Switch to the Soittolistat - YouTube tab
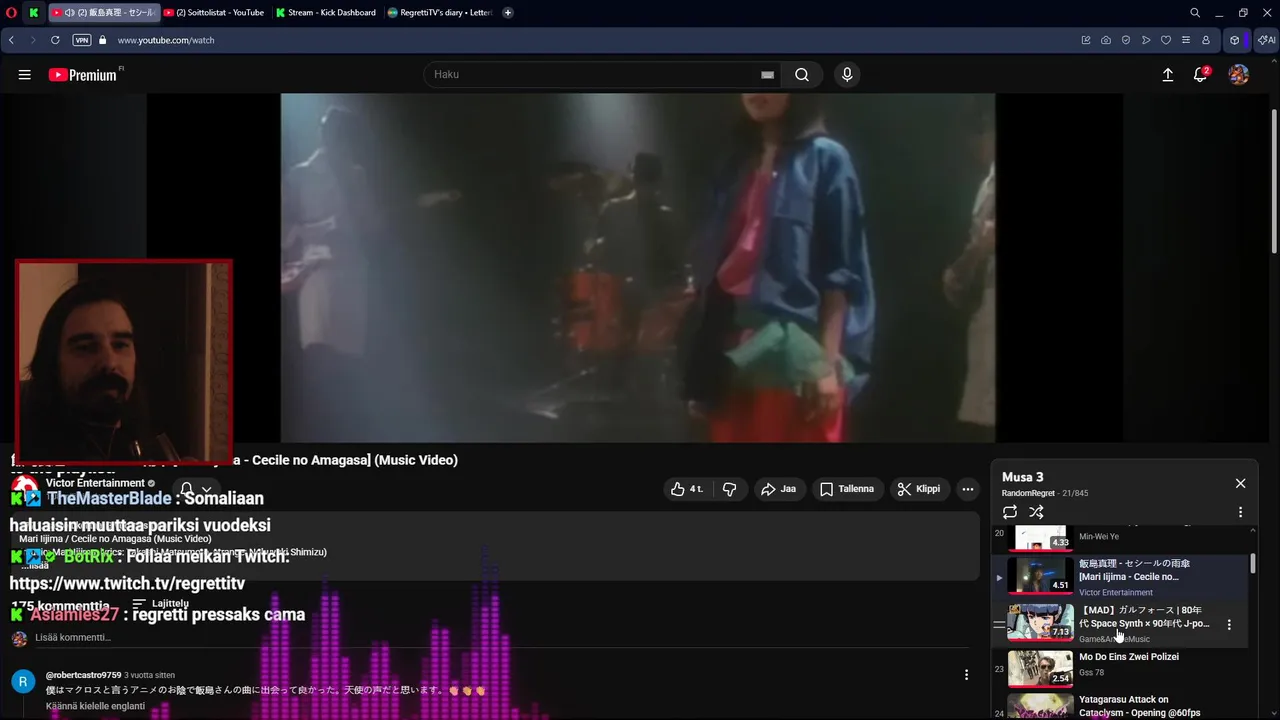 (214, 12)
